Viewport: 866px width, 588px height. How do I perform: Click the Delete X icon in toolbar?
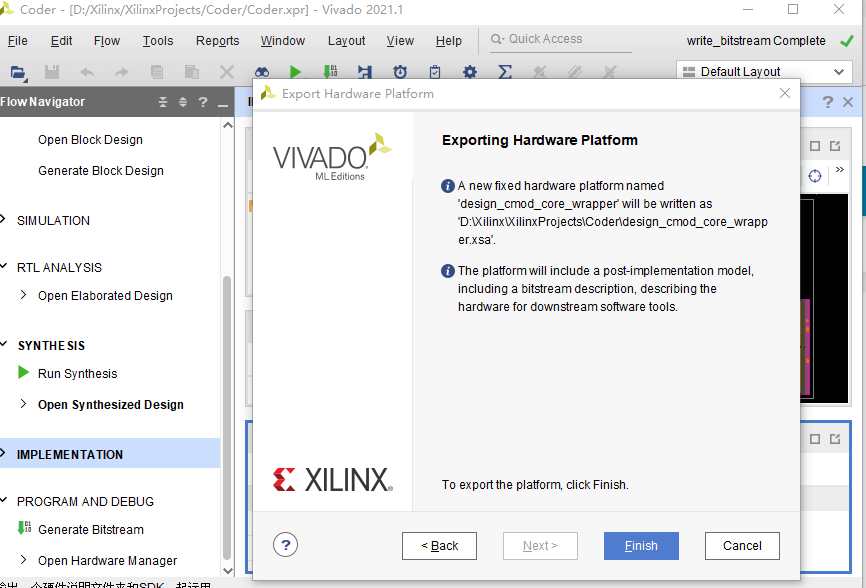(226, 72)
